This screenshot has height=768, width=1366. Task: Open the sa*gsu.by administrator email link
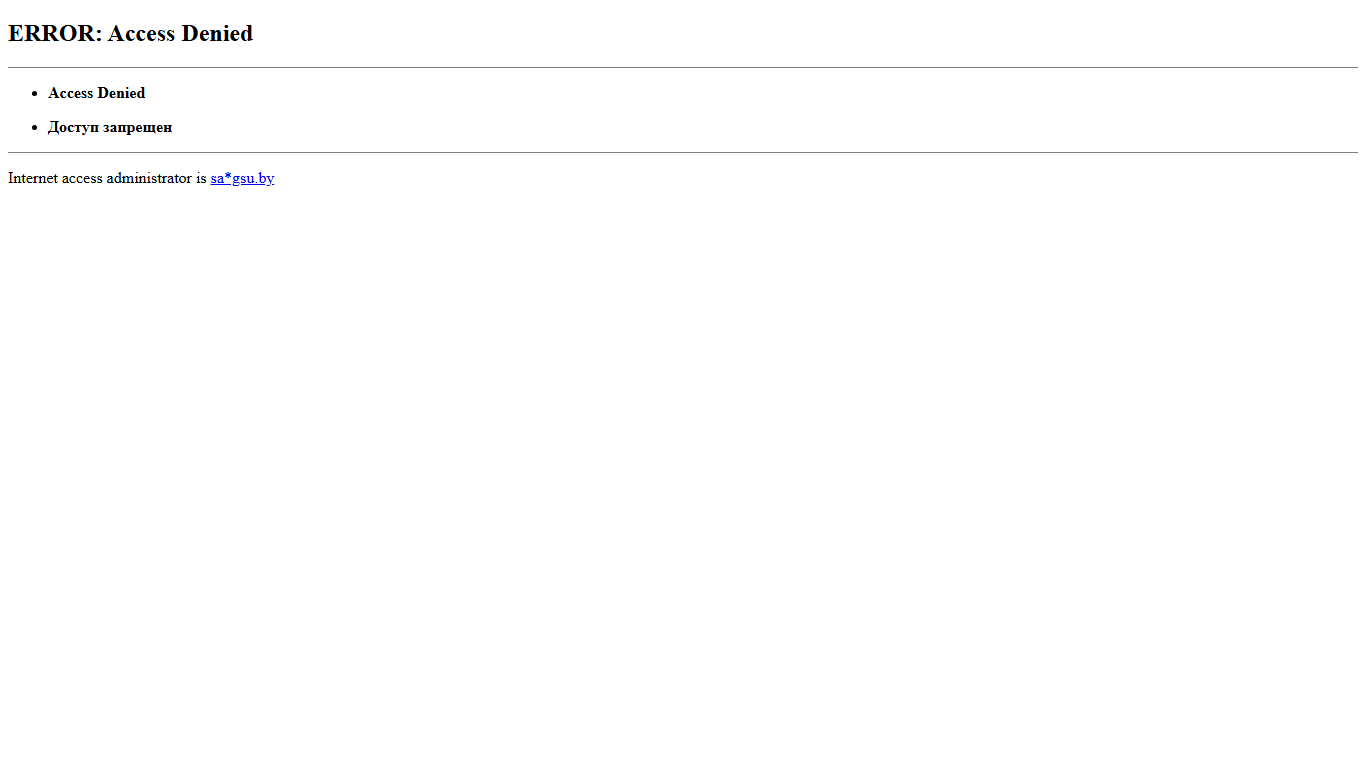(242, 178)
